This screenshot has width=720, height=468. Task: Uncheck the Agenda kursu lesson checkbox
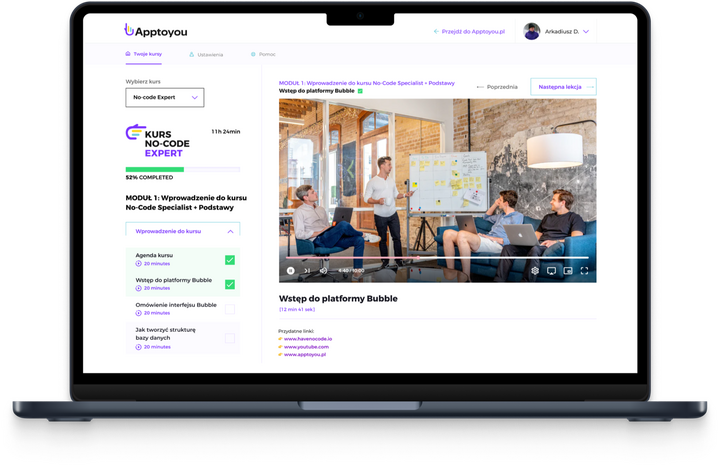[230, 260]
